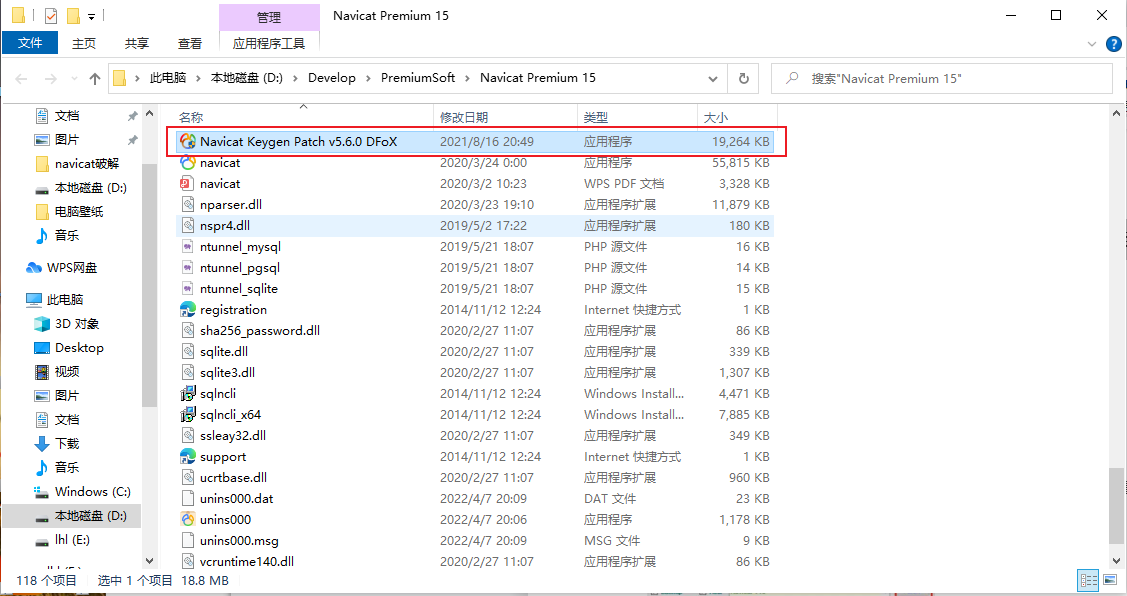Expand the chevron after 本地磁盘 (D:) in address bar
The width and height of the screenshot is (1127, 596).
pyautogui.click(x=295, y=78)
